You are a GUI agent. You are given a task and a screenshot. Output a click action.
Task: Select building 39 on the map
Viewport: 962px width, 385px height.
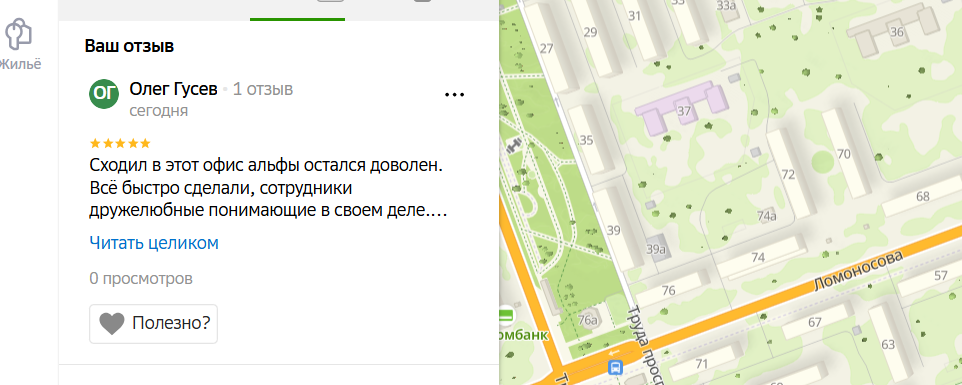point(614,231)
